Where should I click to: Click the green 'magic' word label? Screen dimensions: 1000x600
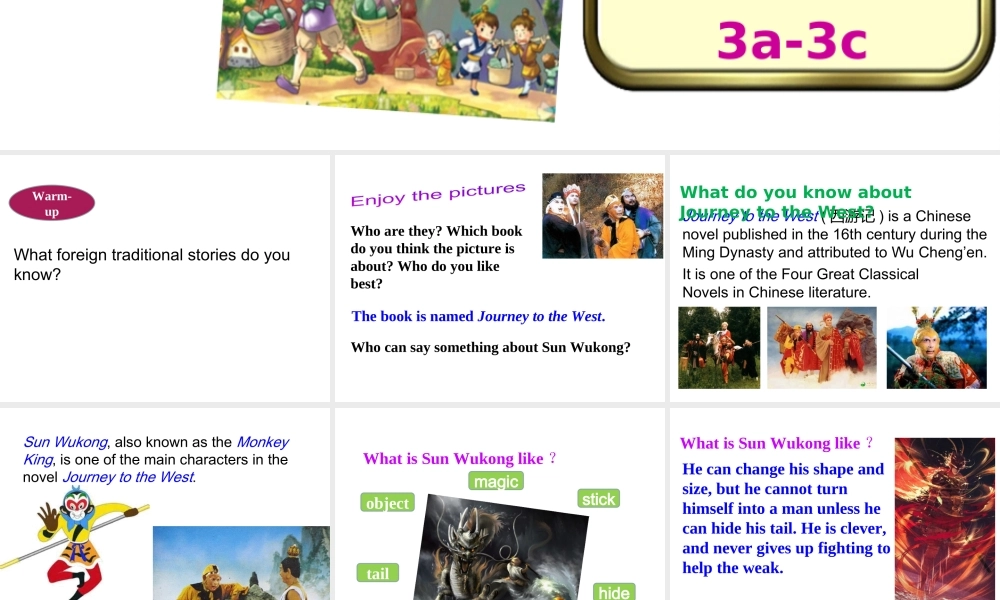(x=496, y=481)
